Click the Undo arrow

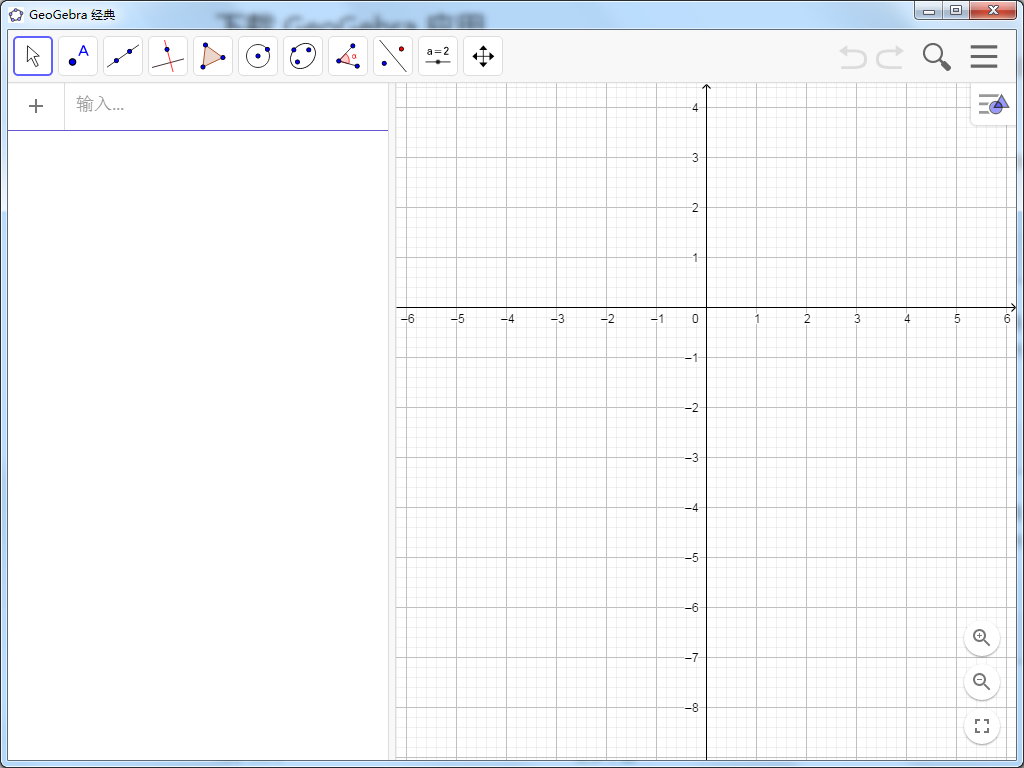[851, 57]
